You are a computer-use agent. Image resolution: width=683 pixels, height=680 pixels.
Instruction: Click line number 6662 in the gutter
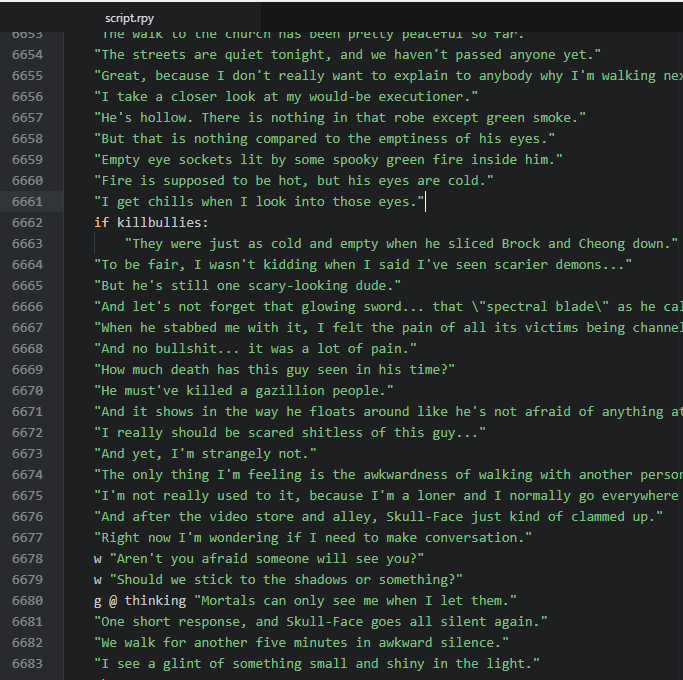coord(27,223)
